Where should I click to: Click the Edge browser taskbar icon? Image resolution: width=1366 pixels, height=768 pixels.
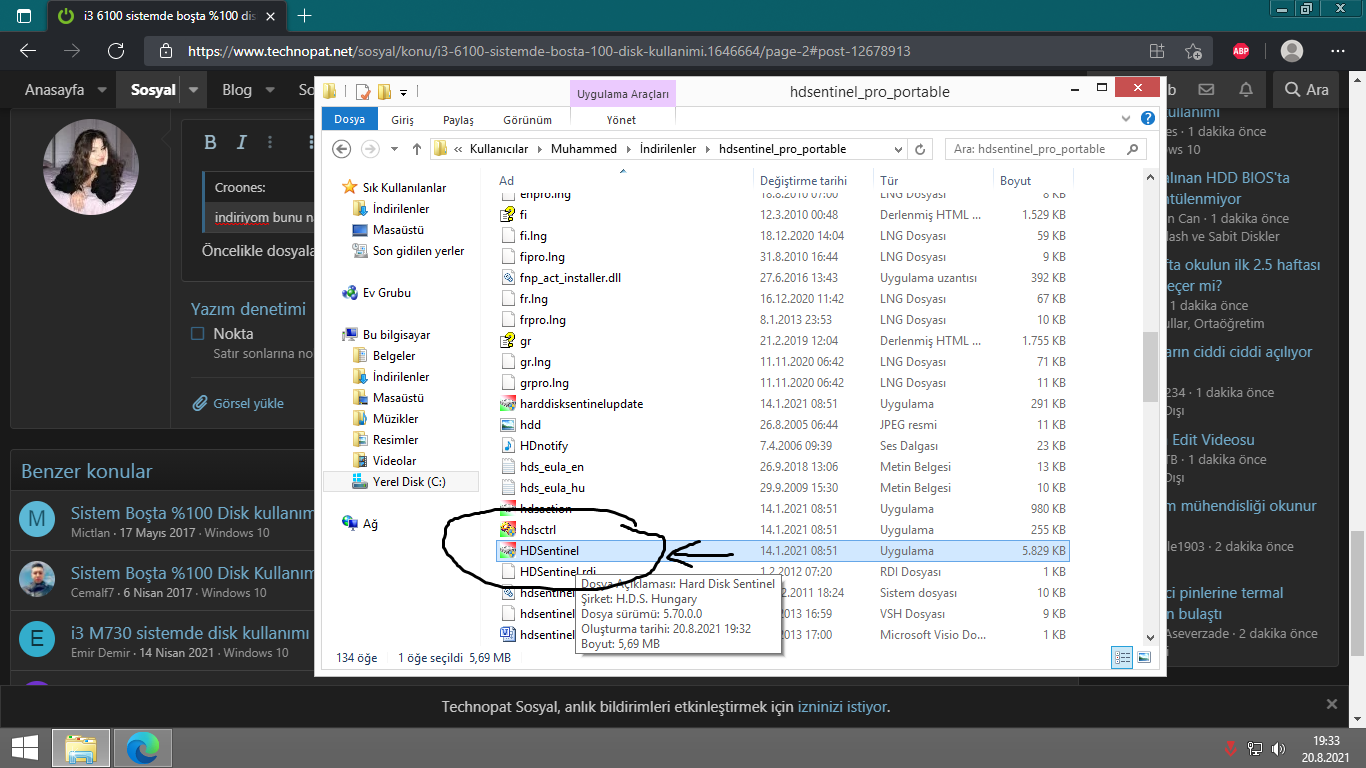point(143,748)
